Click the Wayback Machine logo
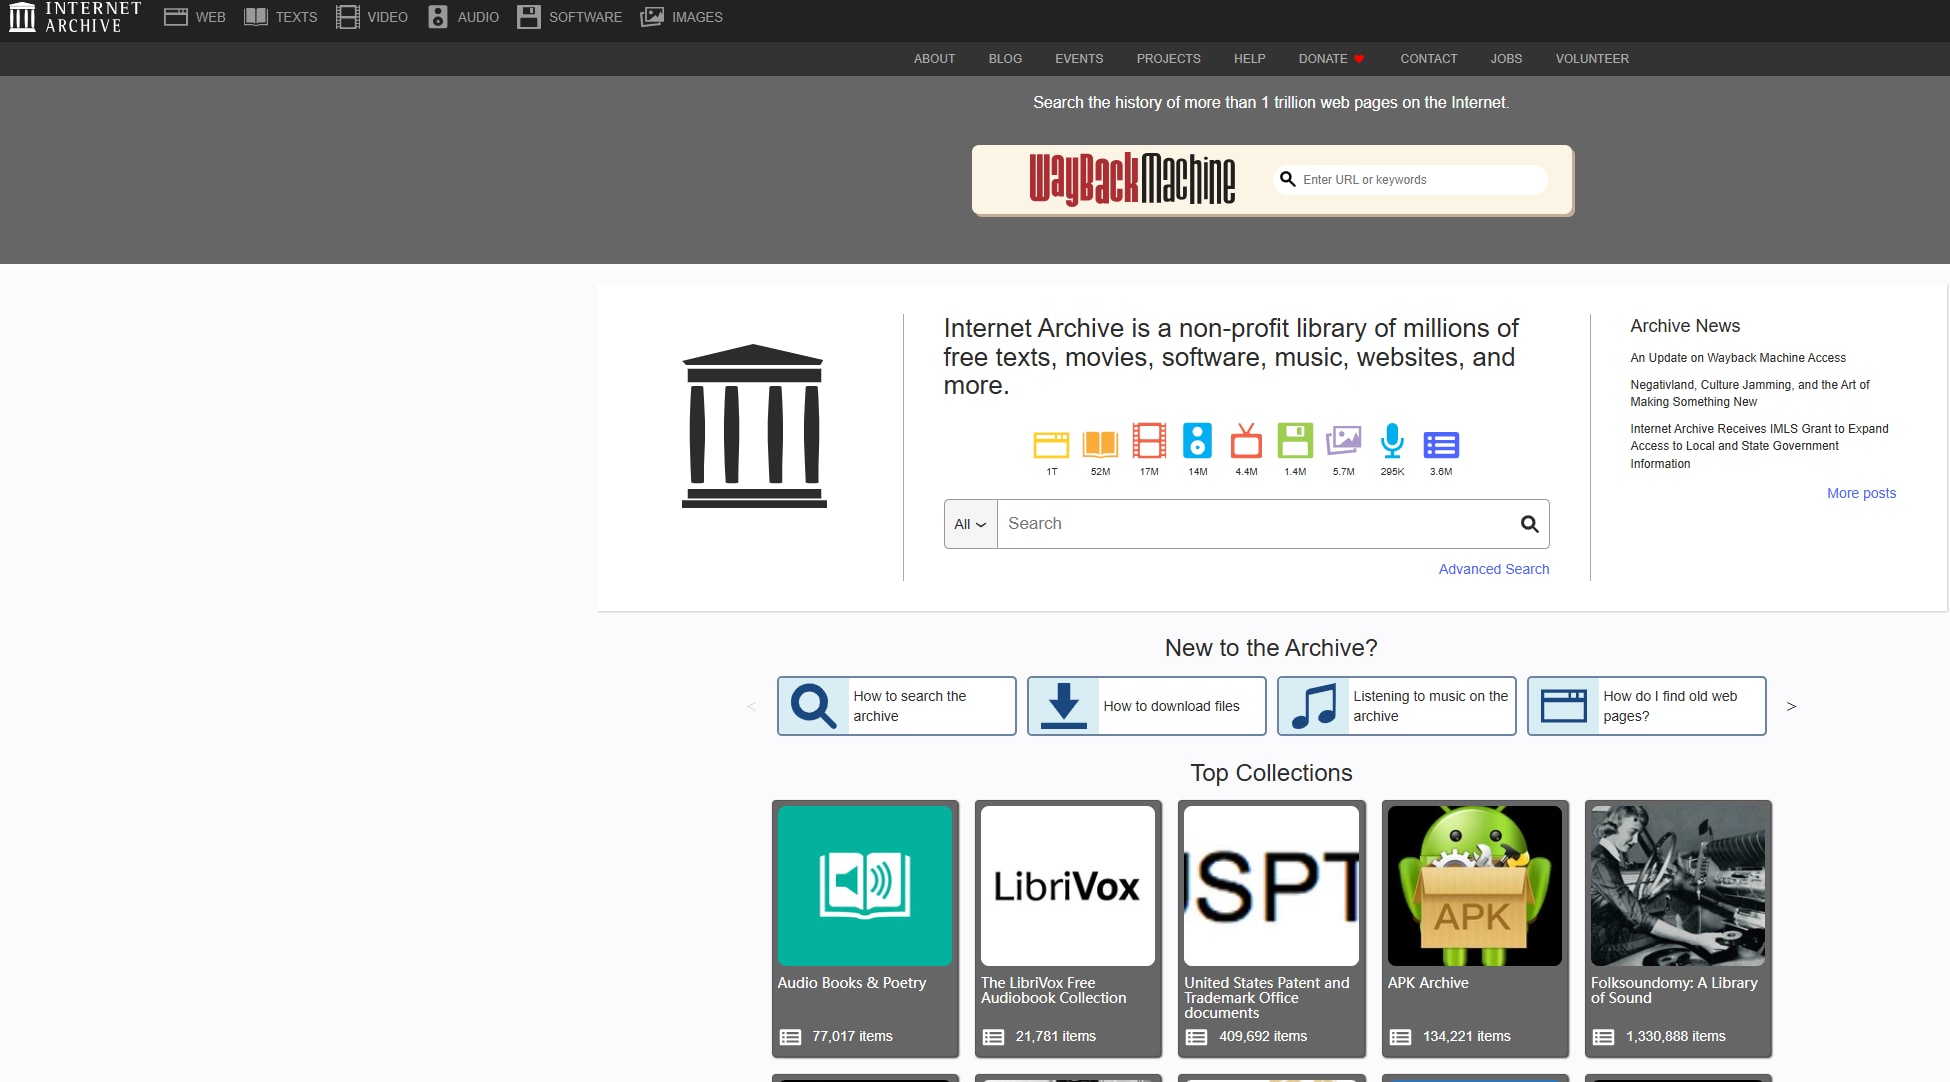The image size is (1950, 1082). pyautogui.click(x=1132, y=180)
